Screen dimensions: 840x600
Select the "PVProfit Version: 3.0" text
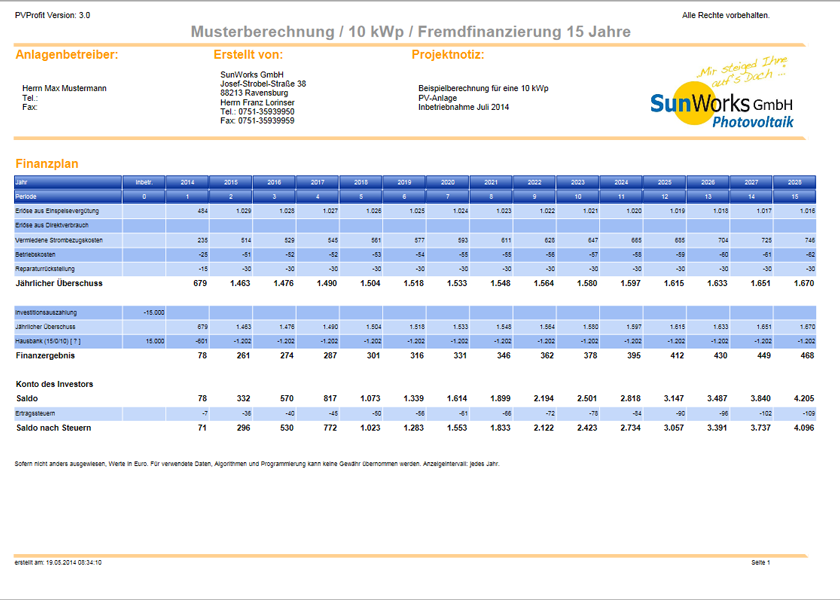click(x=52, y=16)
